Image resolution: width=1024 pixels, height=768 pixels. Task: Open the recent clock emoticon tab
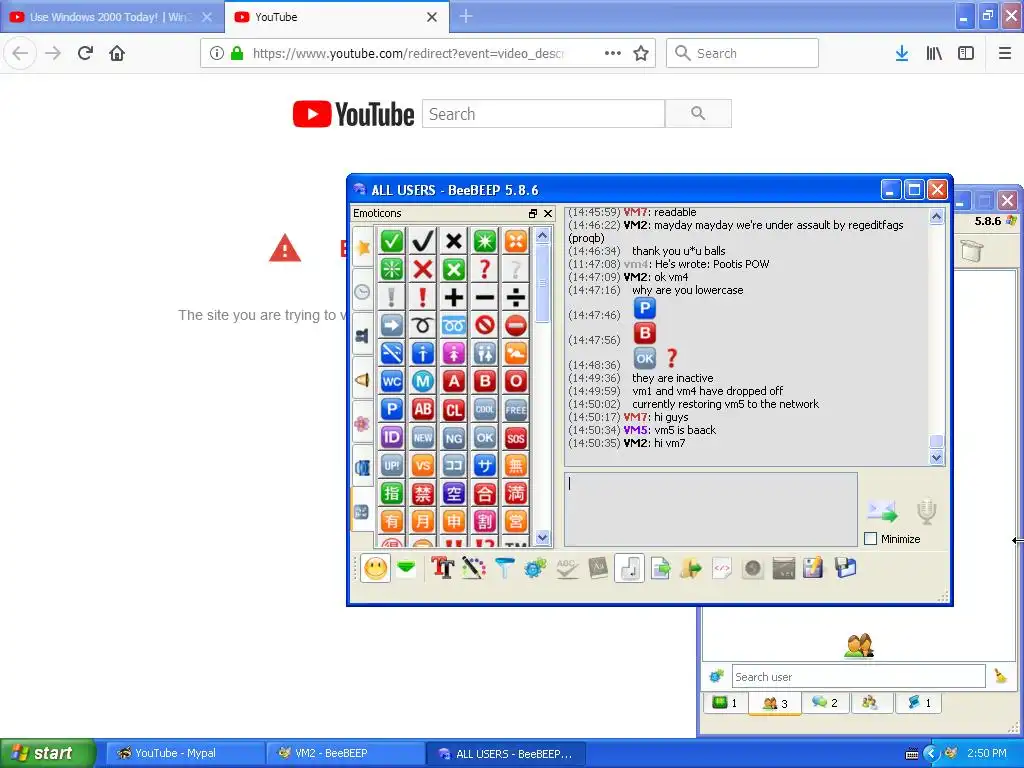pyautogui.click(x=362, y=292)
